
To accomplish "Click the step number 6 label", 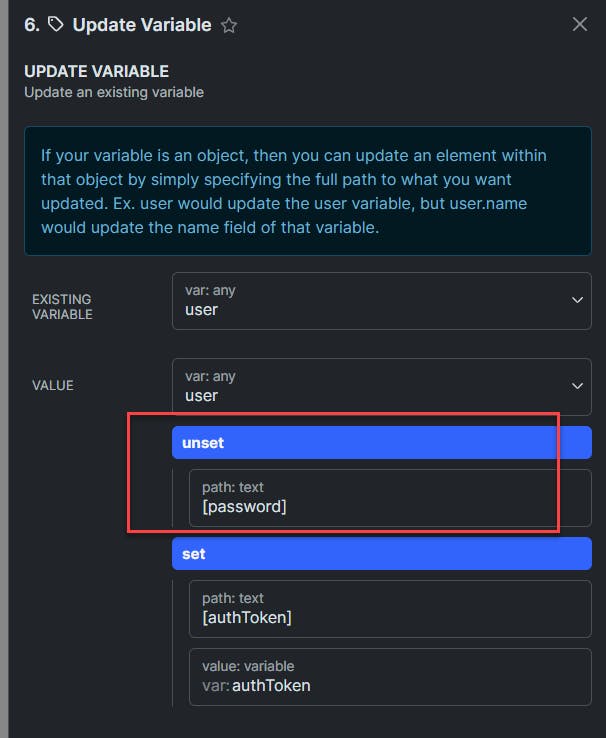I will pyautogui.click(x=31, y=25).
